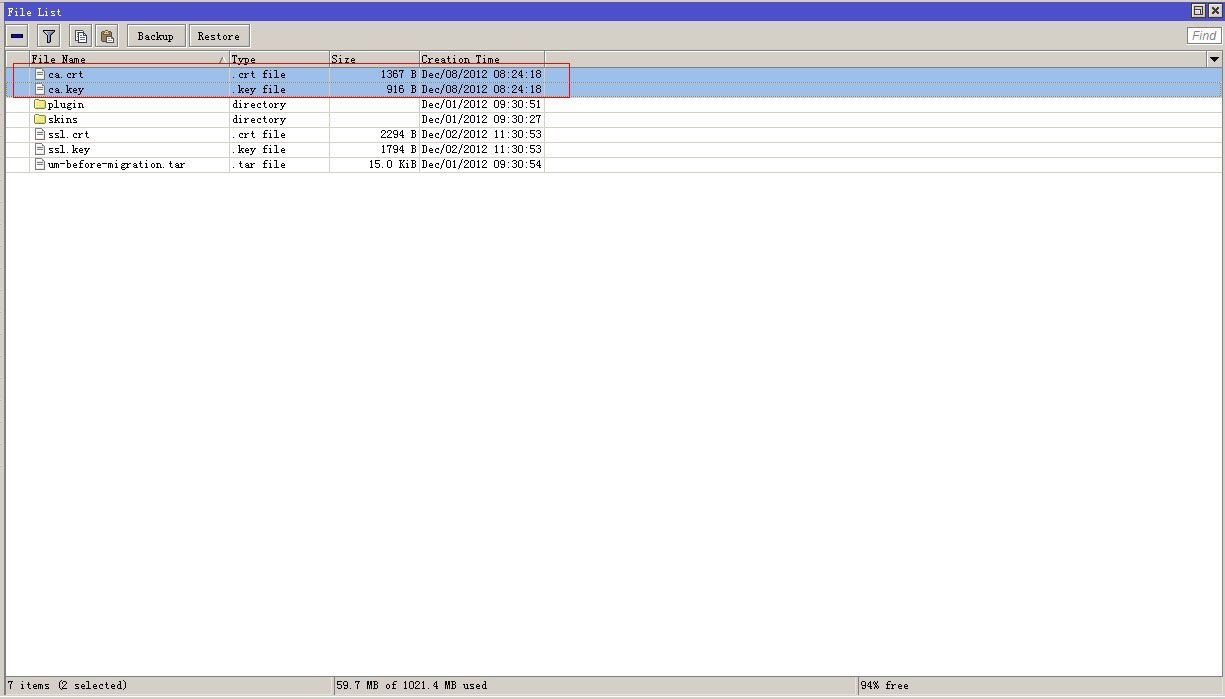1225x699 pixels.
Task: Select the plugin folder icon
Action: (40, 104)
